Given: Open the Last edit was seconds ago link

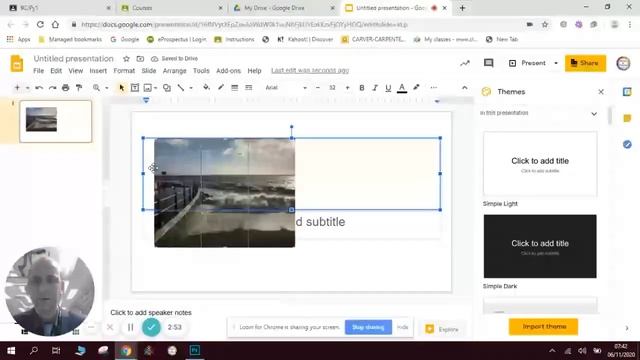Looking at the screenshot, I should [x=310, y=71].
